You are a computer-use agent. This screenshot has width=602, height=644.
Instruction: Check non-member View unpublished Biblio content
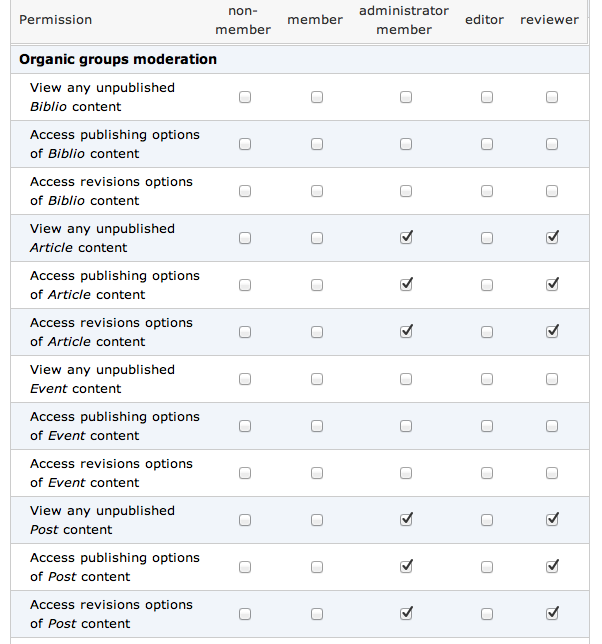point(245,97)
